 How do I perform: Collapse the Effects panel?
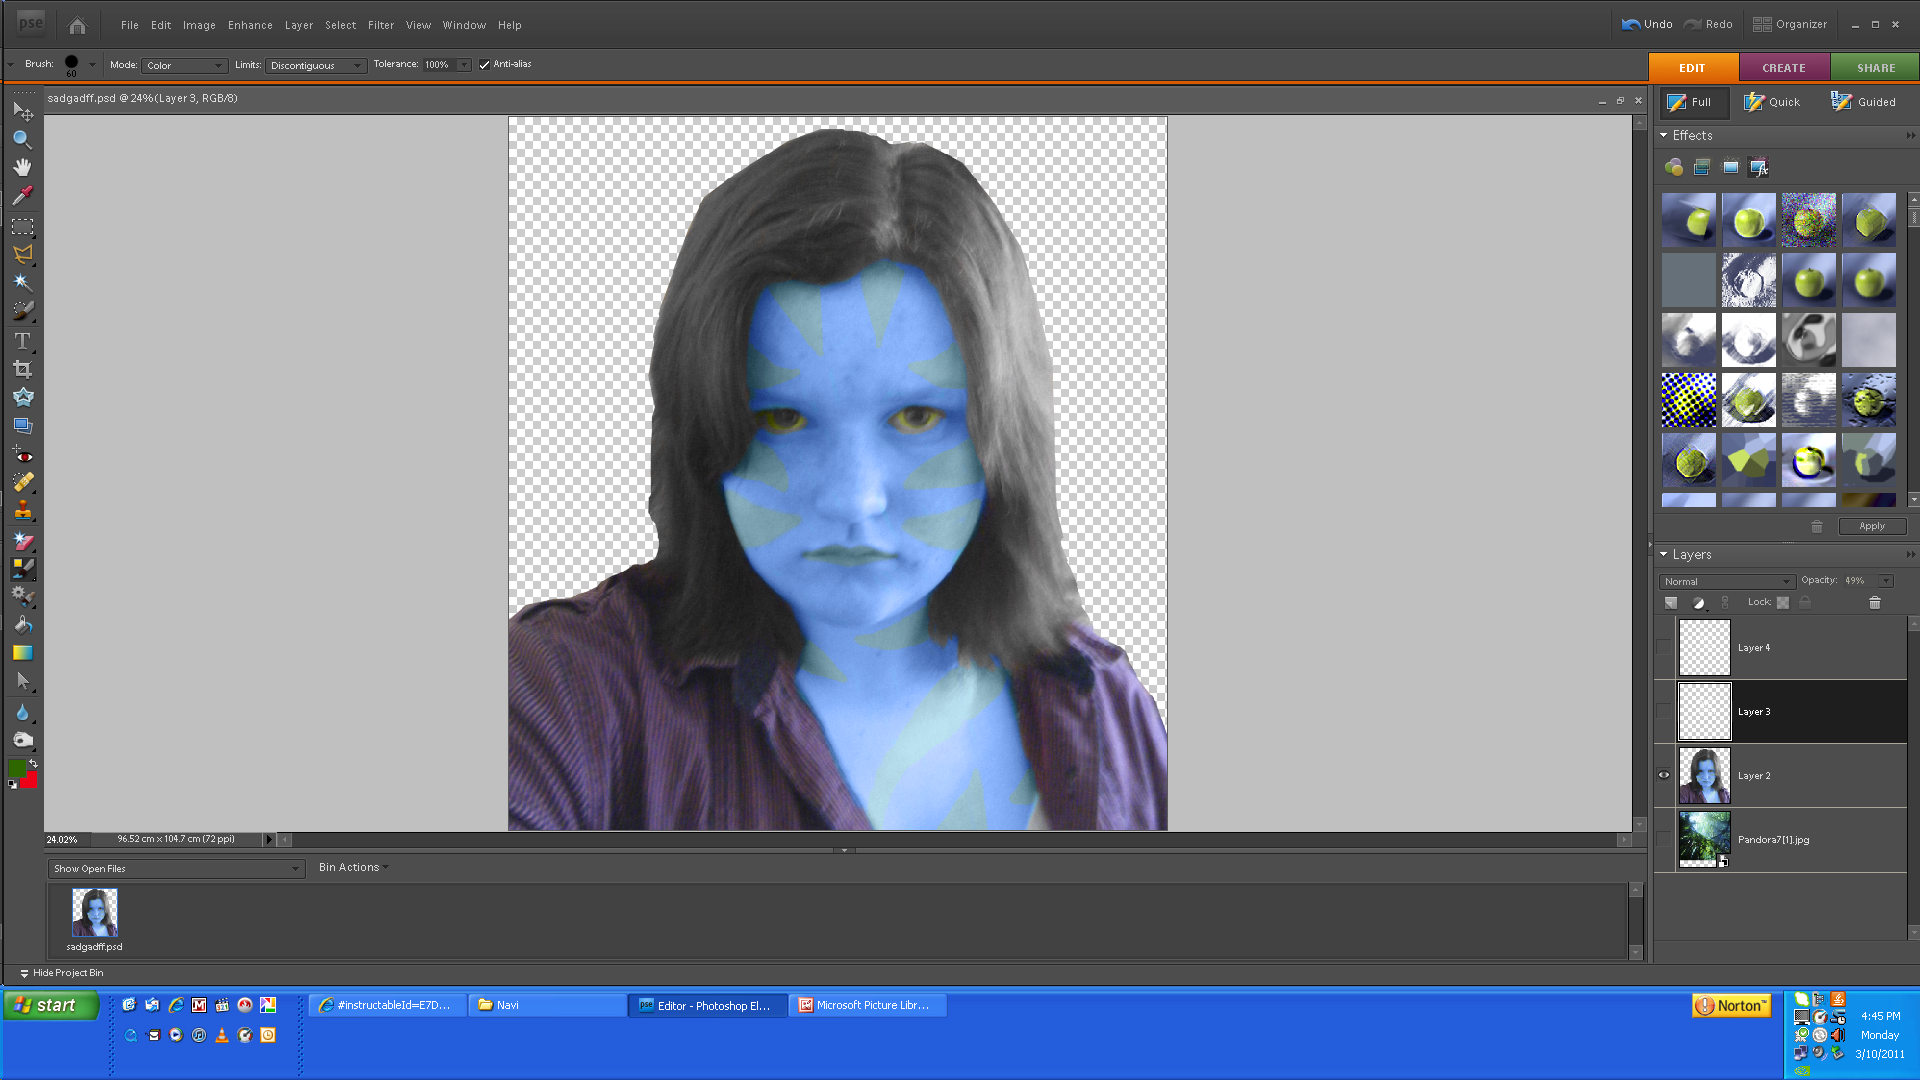[x=1664, y=135]
